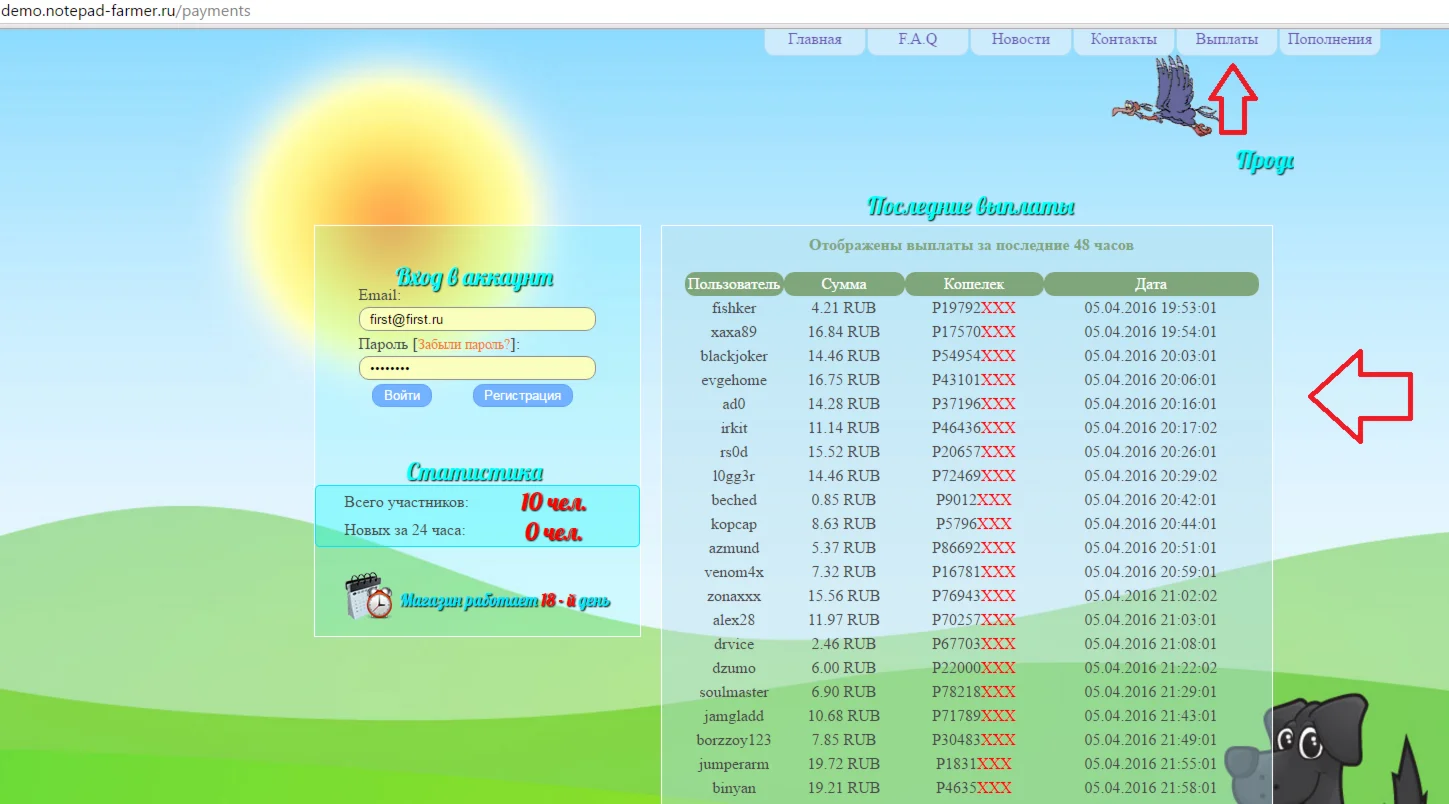Click the 0.85 RUB amount cell

tap(844, 500)
